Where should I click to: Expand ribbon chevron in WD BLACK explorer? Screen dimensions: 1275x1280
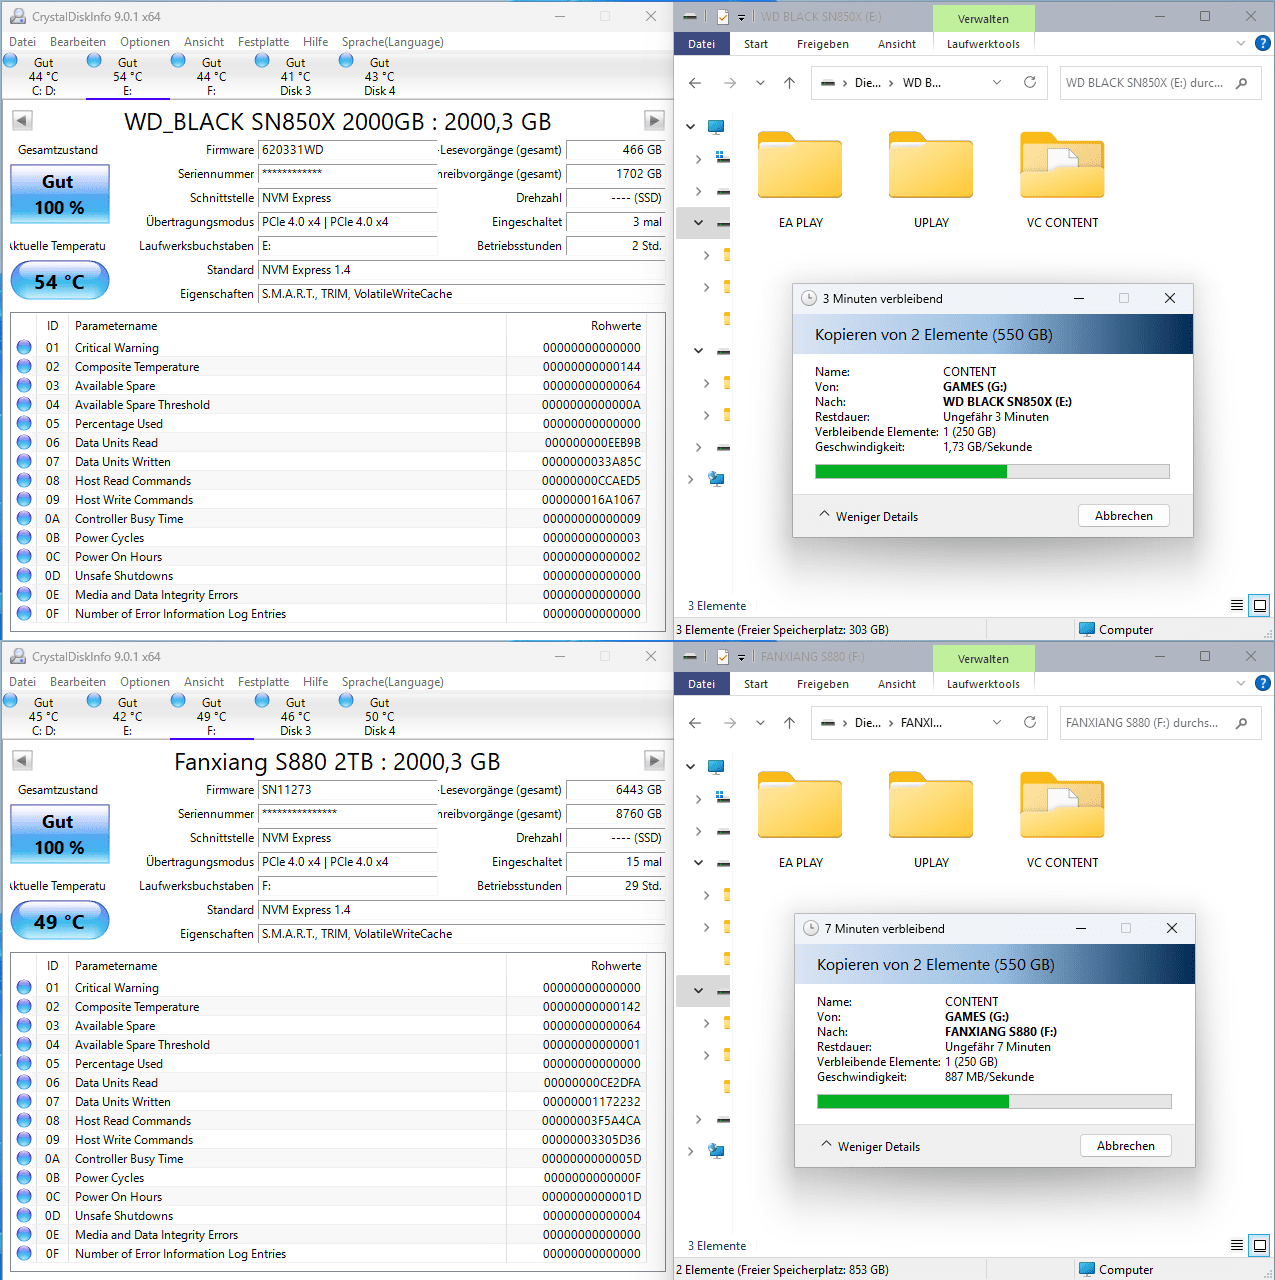(1241, 43)
